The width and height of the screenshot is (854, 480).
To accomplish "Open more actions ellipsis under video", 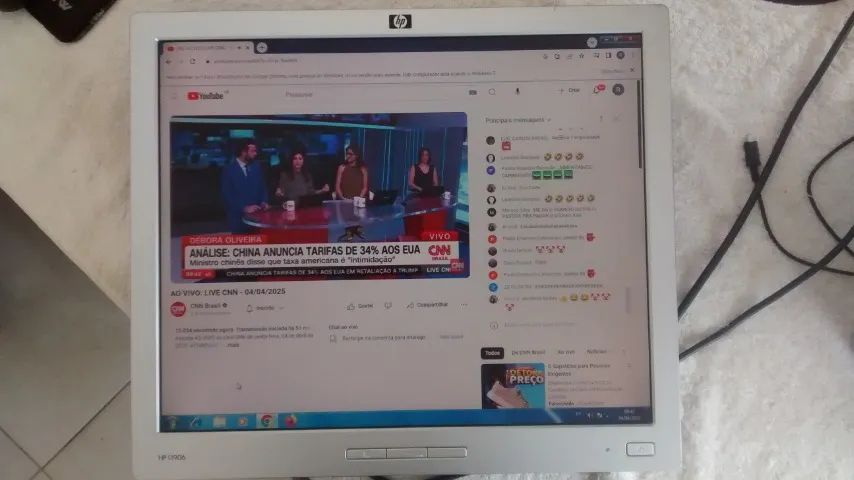I will tap(464, 305).
